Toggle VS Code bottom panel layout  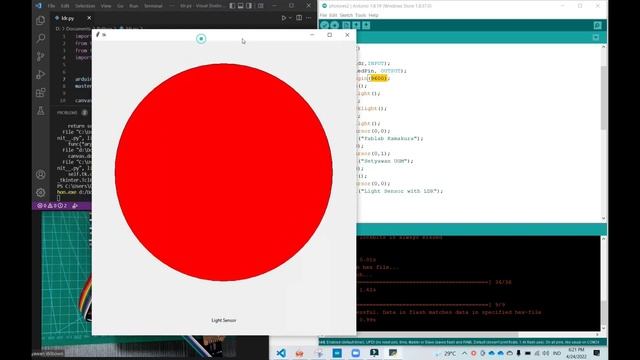[x=240, y=6]
